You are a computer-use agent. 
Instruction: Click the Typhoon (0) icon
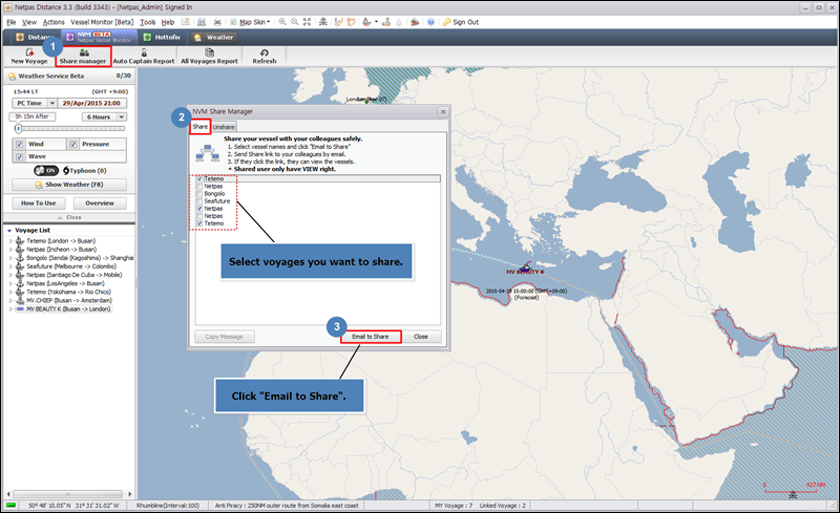pyautogui.click(x=66, y=170)
